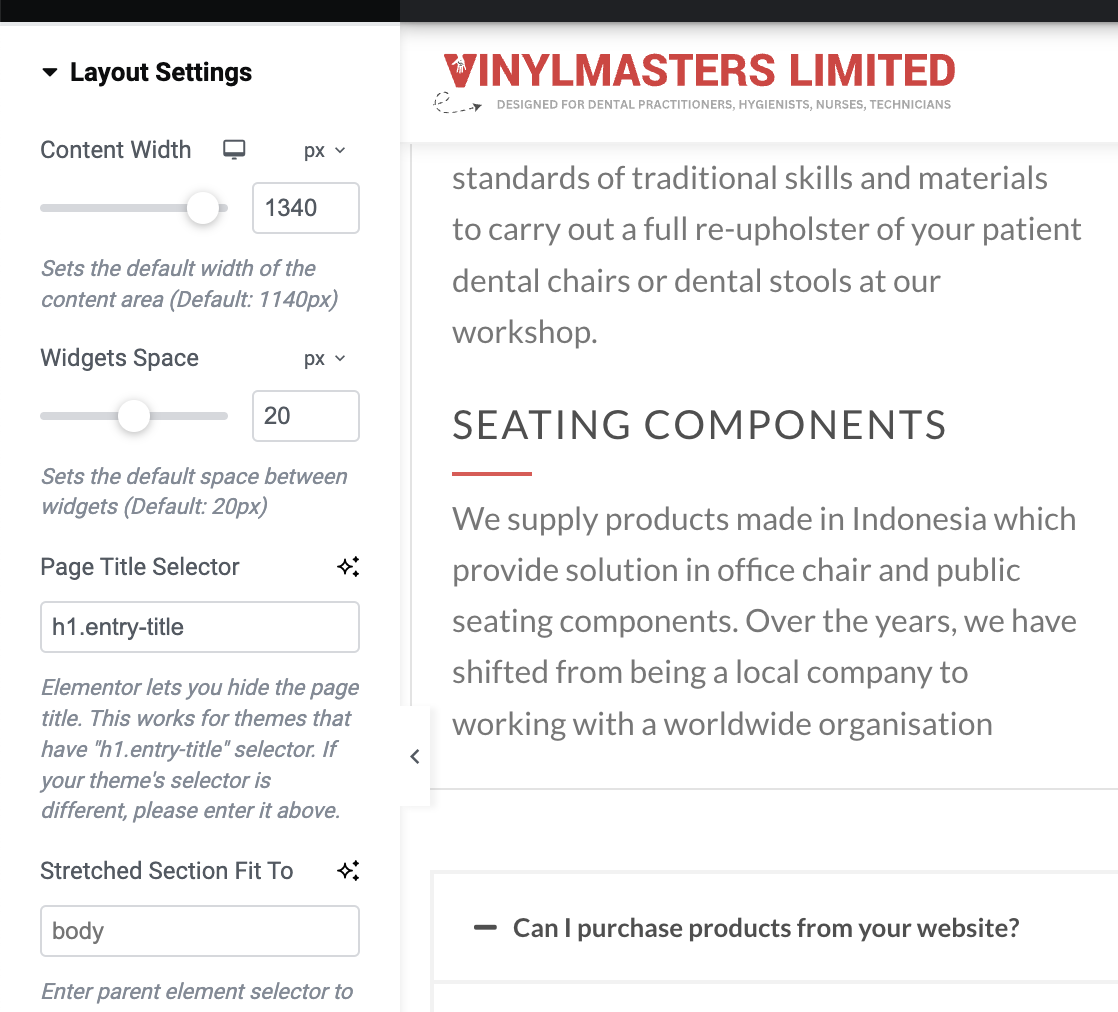The width and height of the screenshot is (1118, 1012).
Task: Click the Indonesia seating products paragraph
Action: [763, 621]
